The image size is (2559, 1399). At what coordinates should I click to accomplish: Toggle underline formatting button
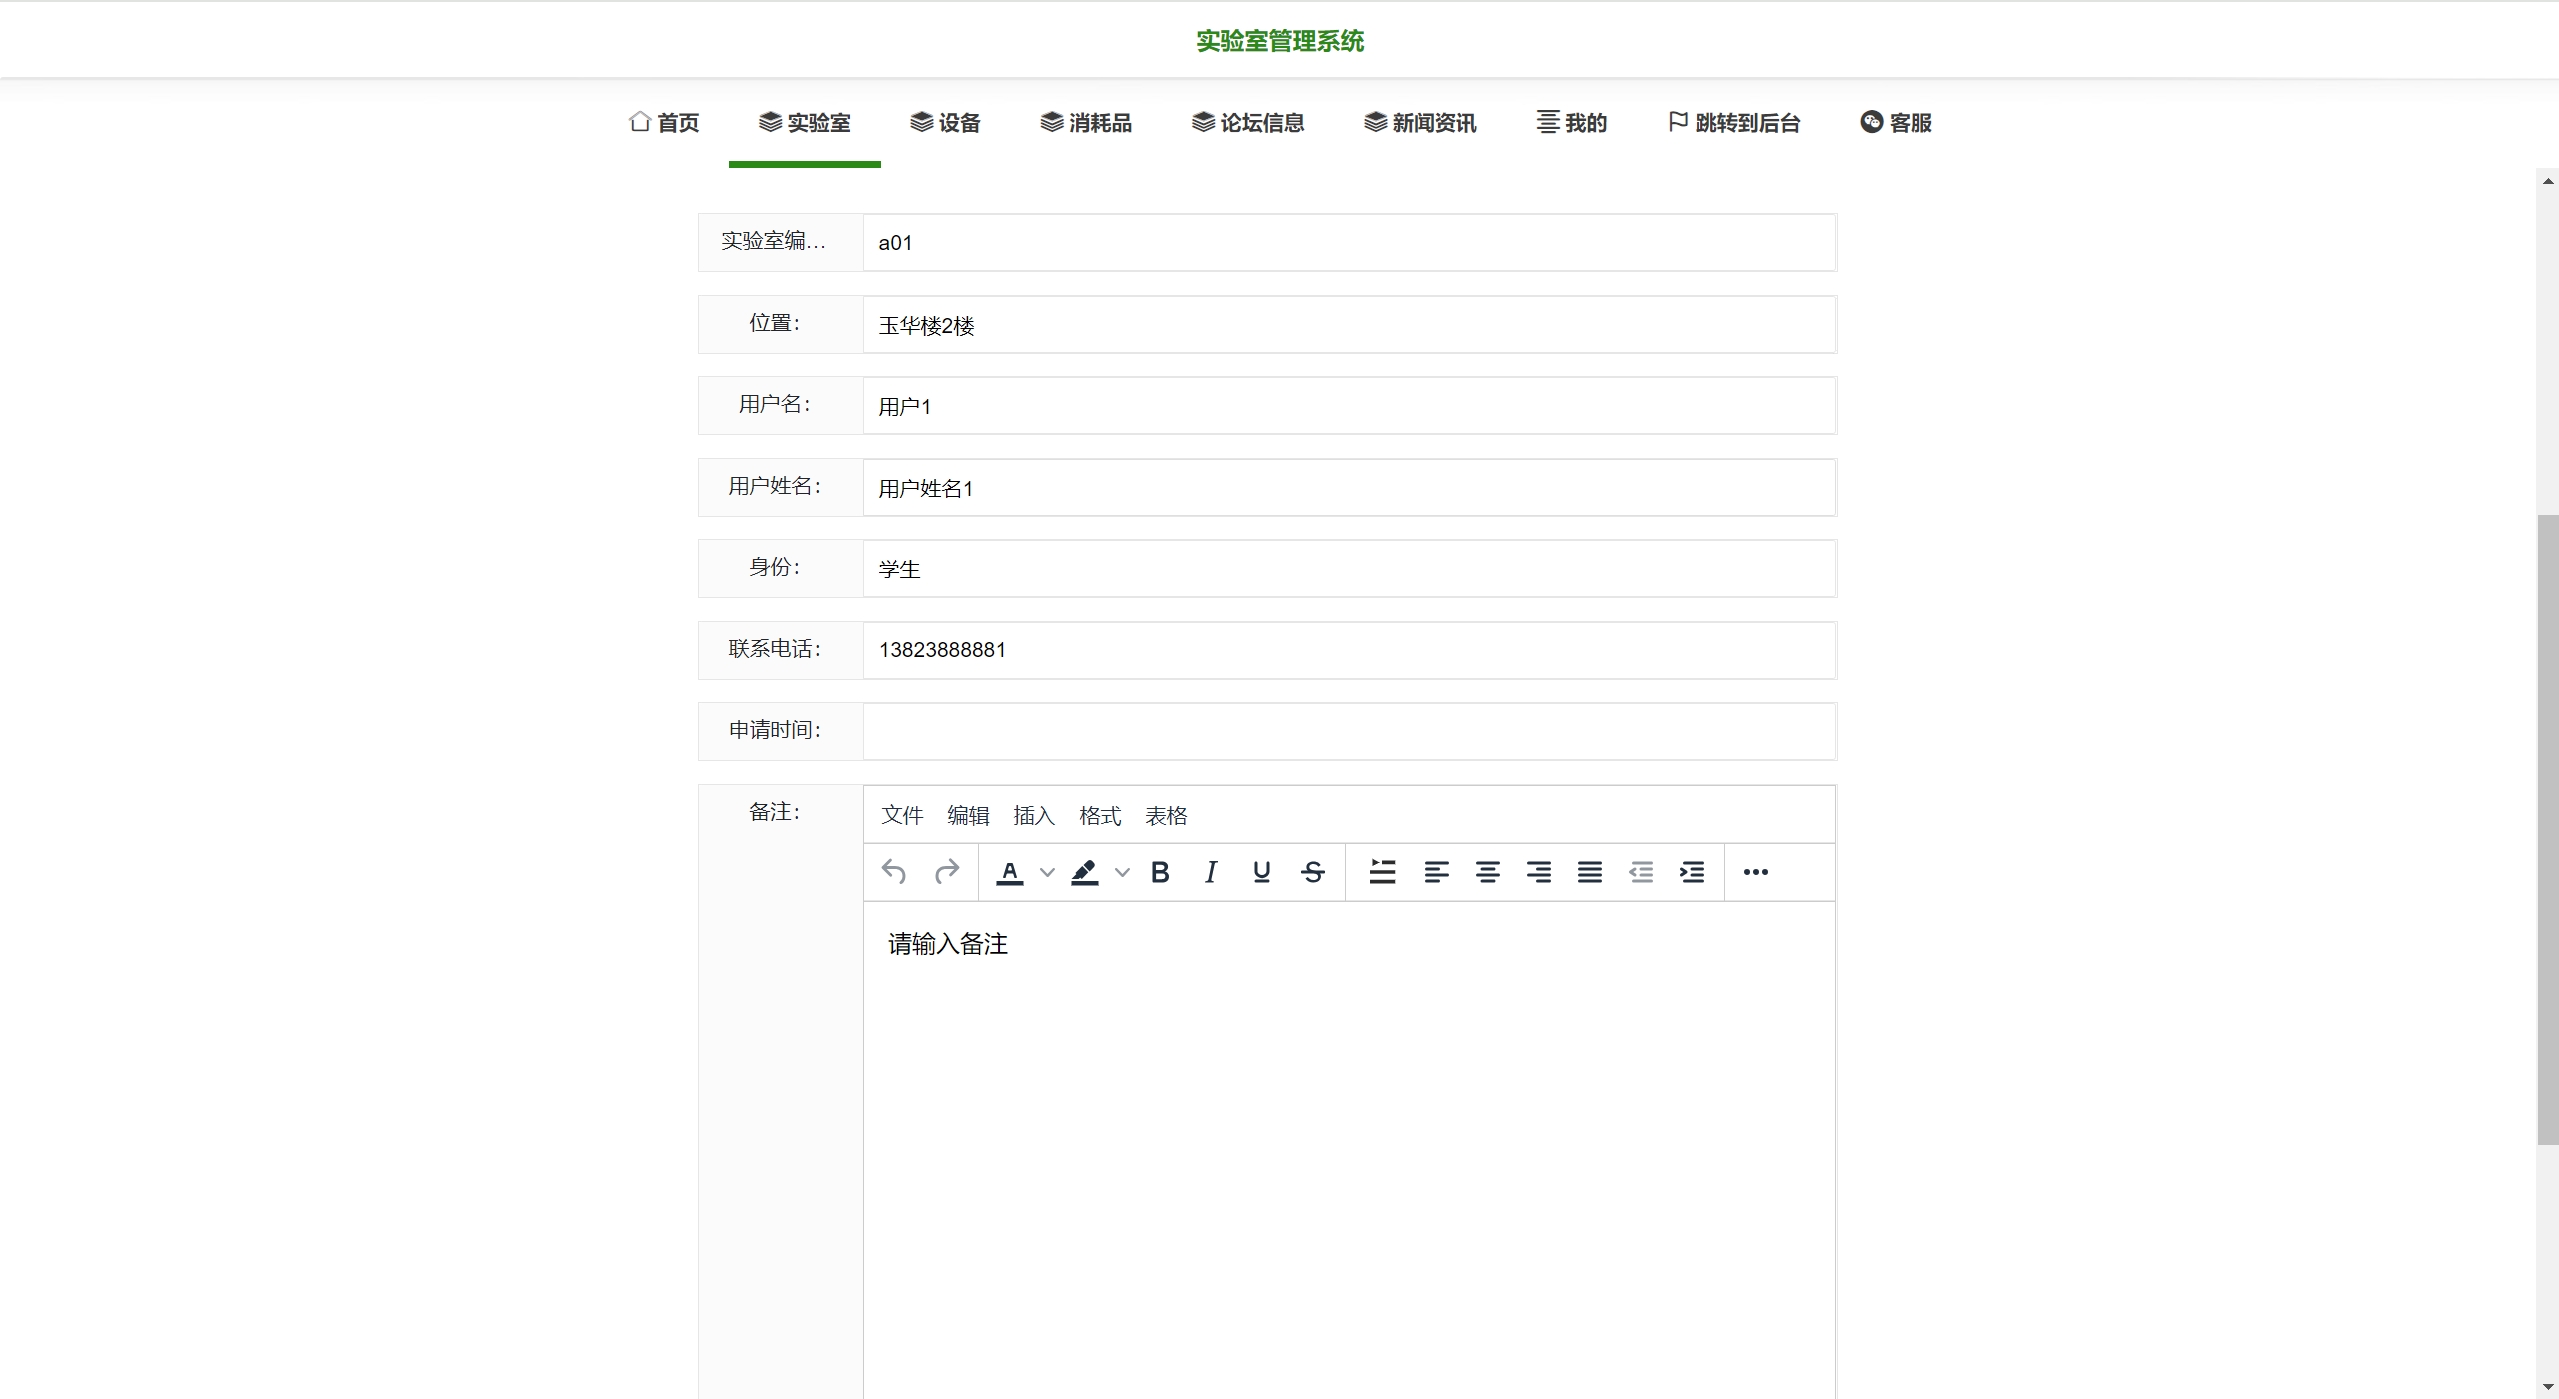(x=1262, y=872)
